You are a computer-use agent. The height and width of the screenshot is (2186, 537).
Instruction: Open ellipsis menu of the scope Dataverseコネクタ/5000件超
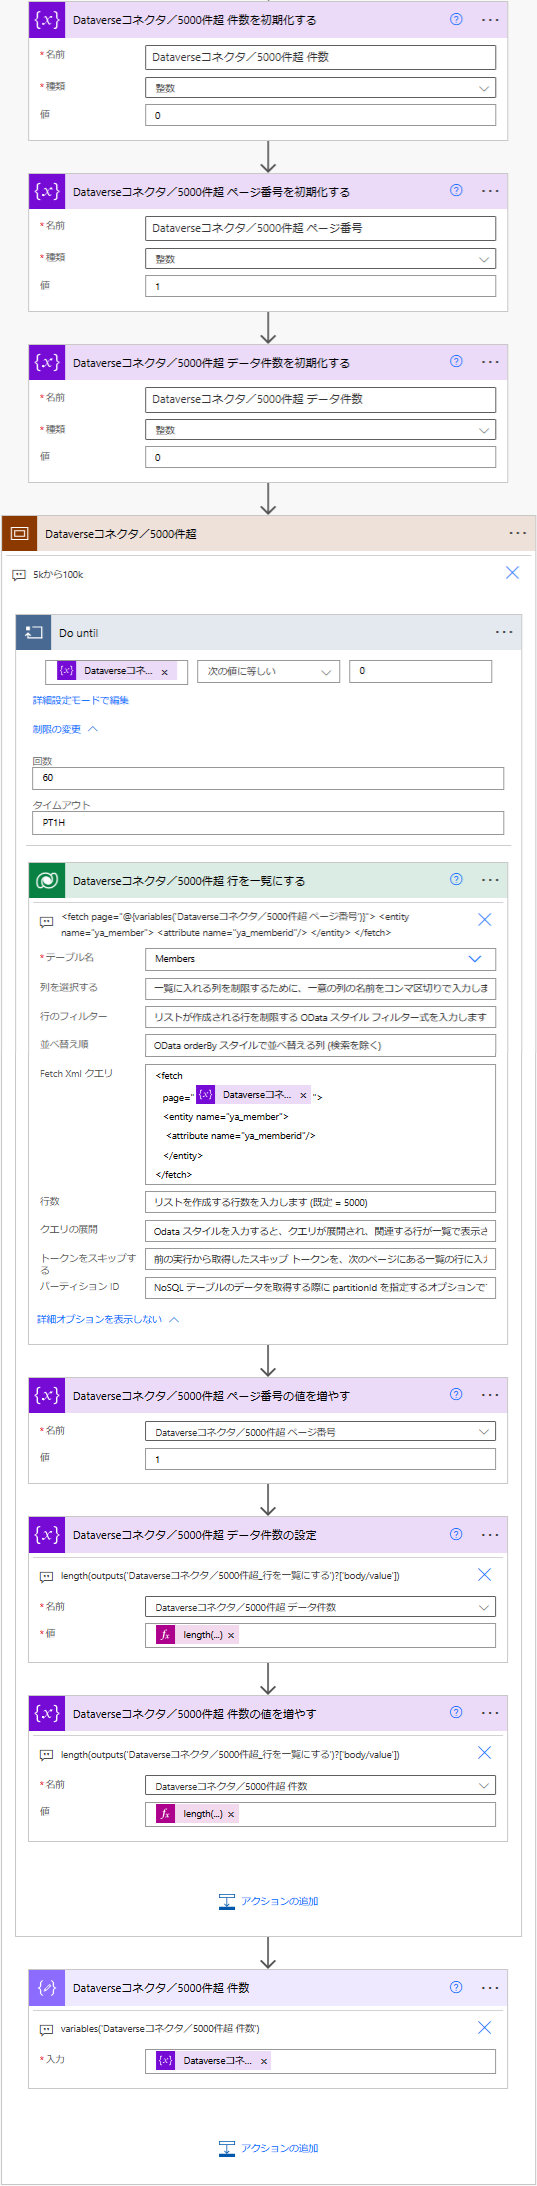pyautogui.click(x=518, y=533)
